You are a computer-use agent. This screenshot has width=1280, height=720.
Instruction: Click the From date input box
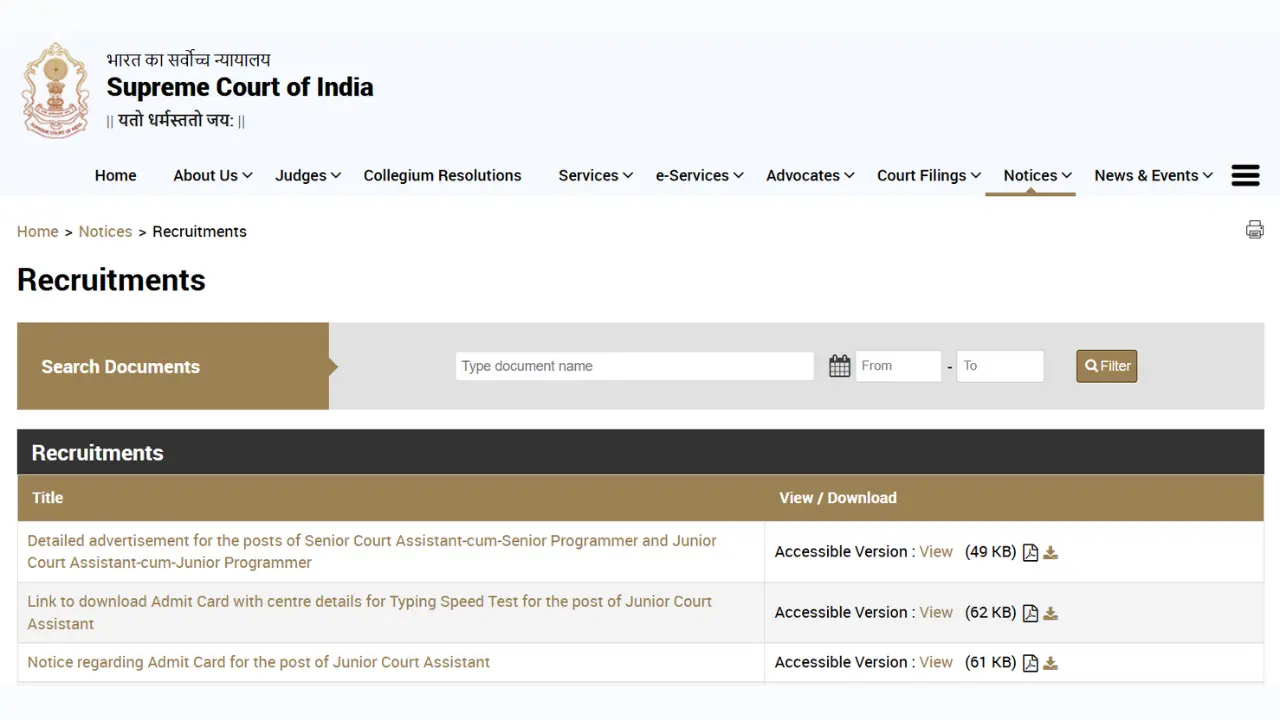tap(897, 366)
